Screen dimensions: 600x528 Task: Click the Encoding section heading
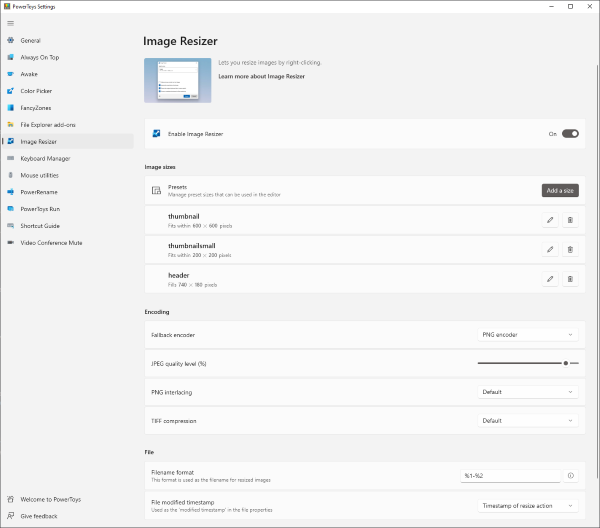point(157,312)
